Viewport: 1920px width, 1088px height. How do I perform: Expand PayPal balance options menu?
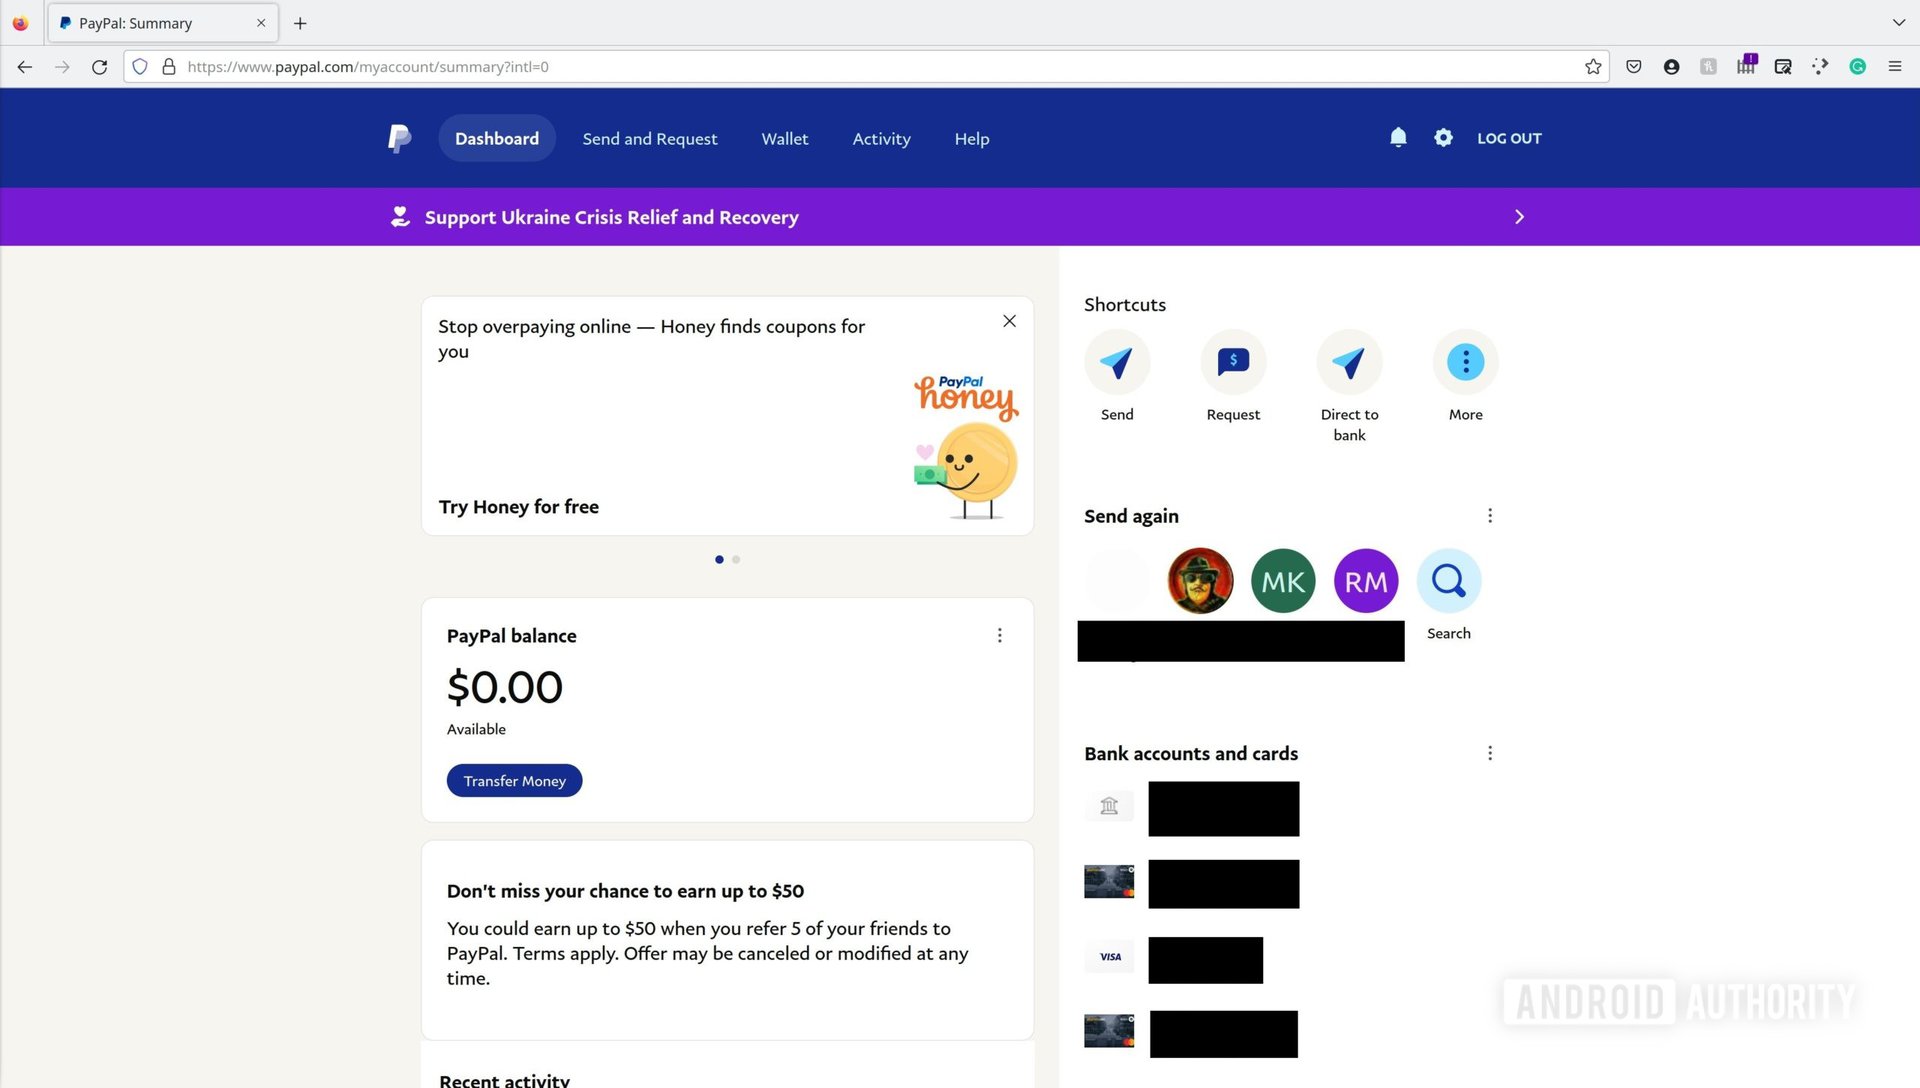998,634
